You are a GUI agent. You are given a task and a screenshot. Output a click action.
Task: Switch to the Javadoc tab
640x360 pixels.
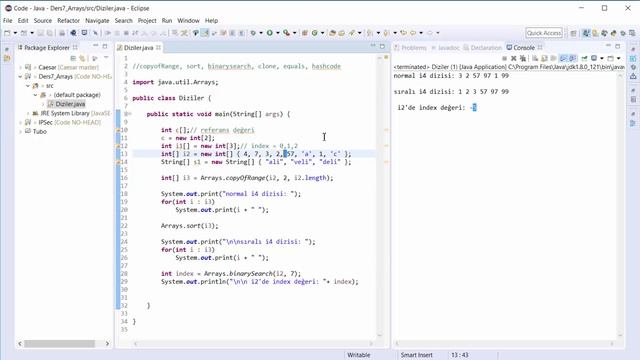tap(445, 48)
